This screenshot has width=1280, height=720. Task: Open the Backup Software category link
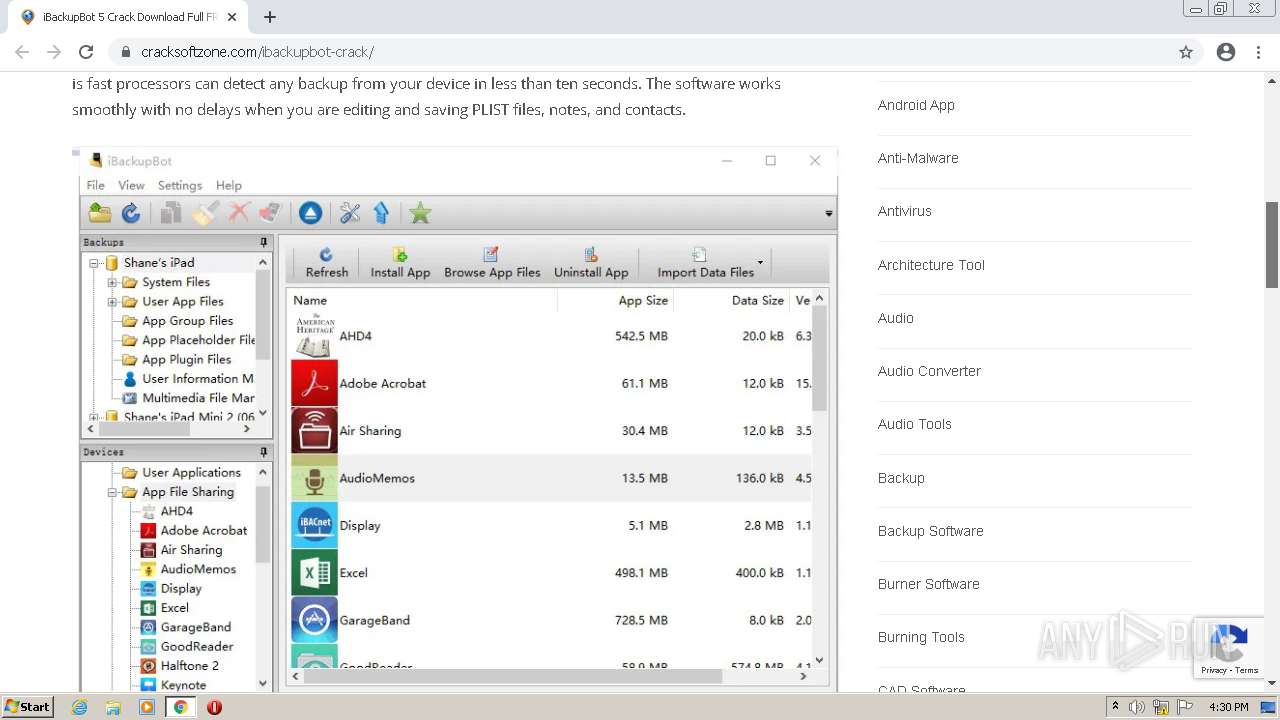(x=930, y=531)
